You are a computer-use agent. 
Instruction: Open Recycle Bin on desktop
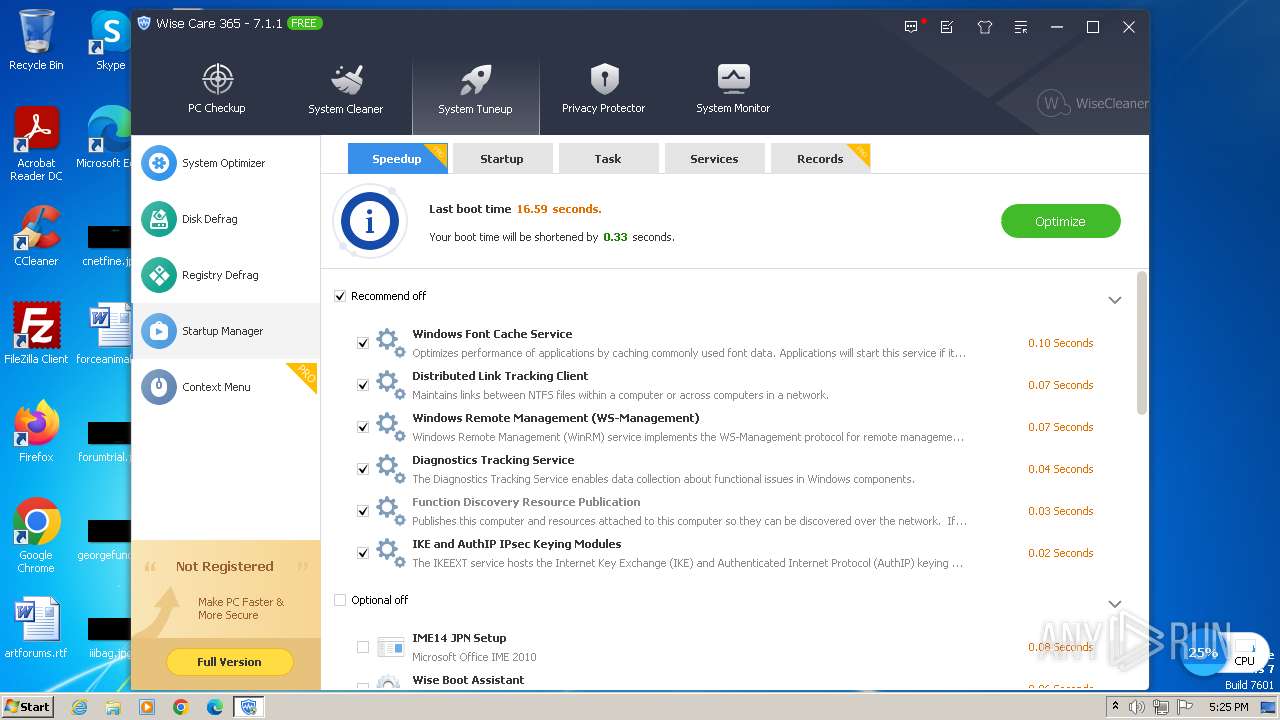point(36,40)
